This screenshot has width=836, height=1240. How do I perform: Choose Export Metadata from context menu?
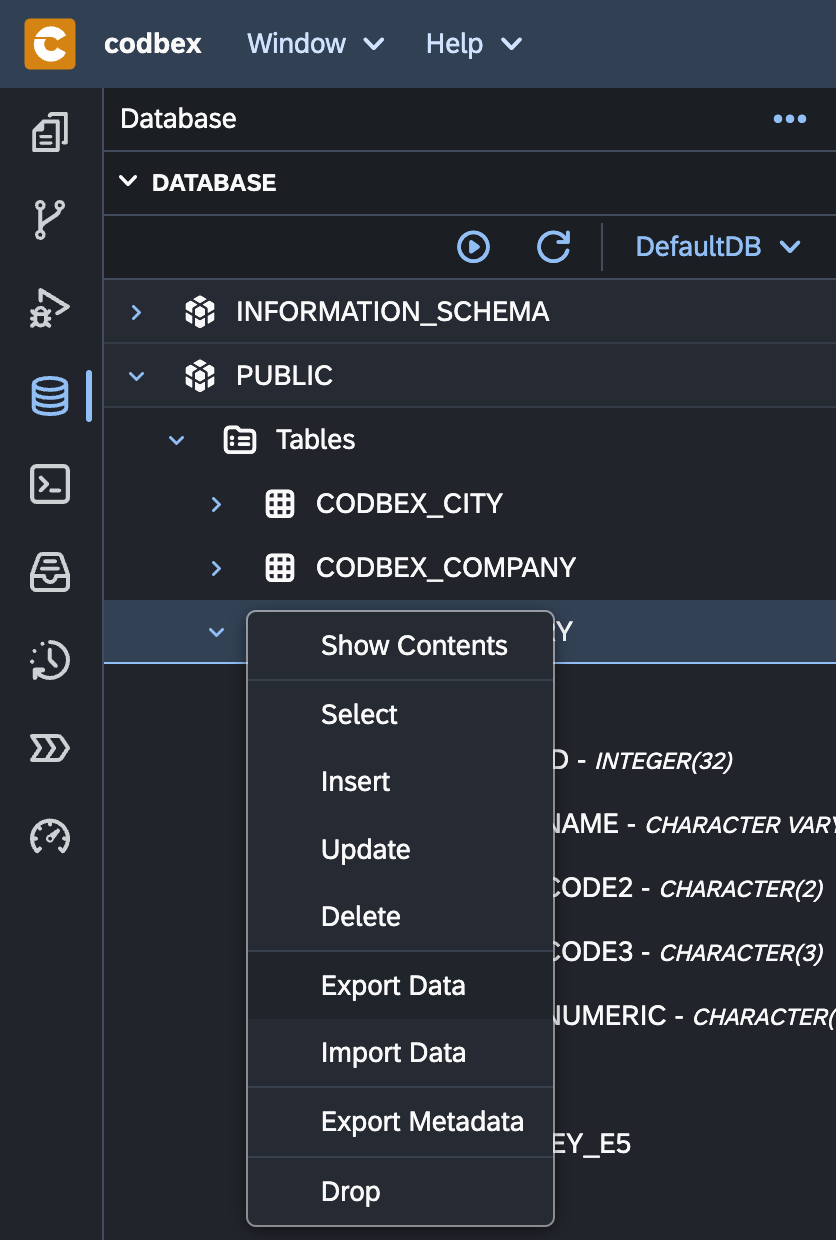pos(400,1122)
